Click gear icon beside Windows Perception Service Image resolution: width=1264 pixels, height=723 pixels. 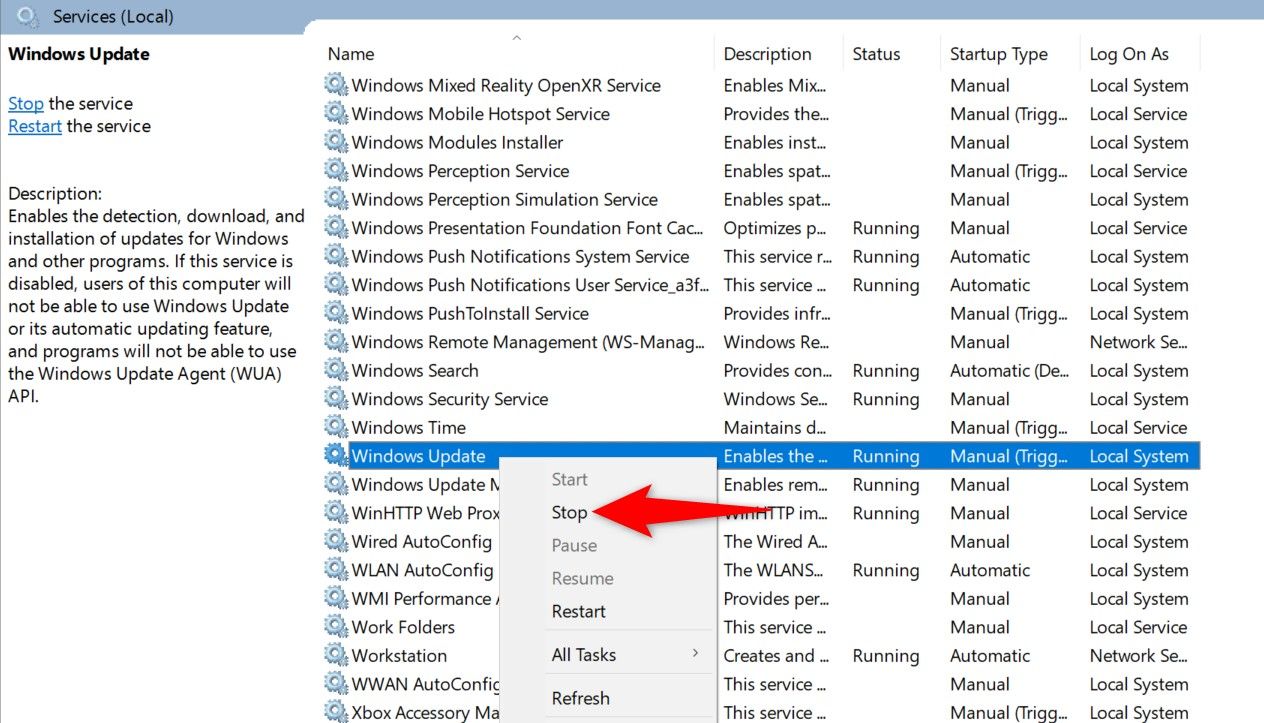click(336, 171)
